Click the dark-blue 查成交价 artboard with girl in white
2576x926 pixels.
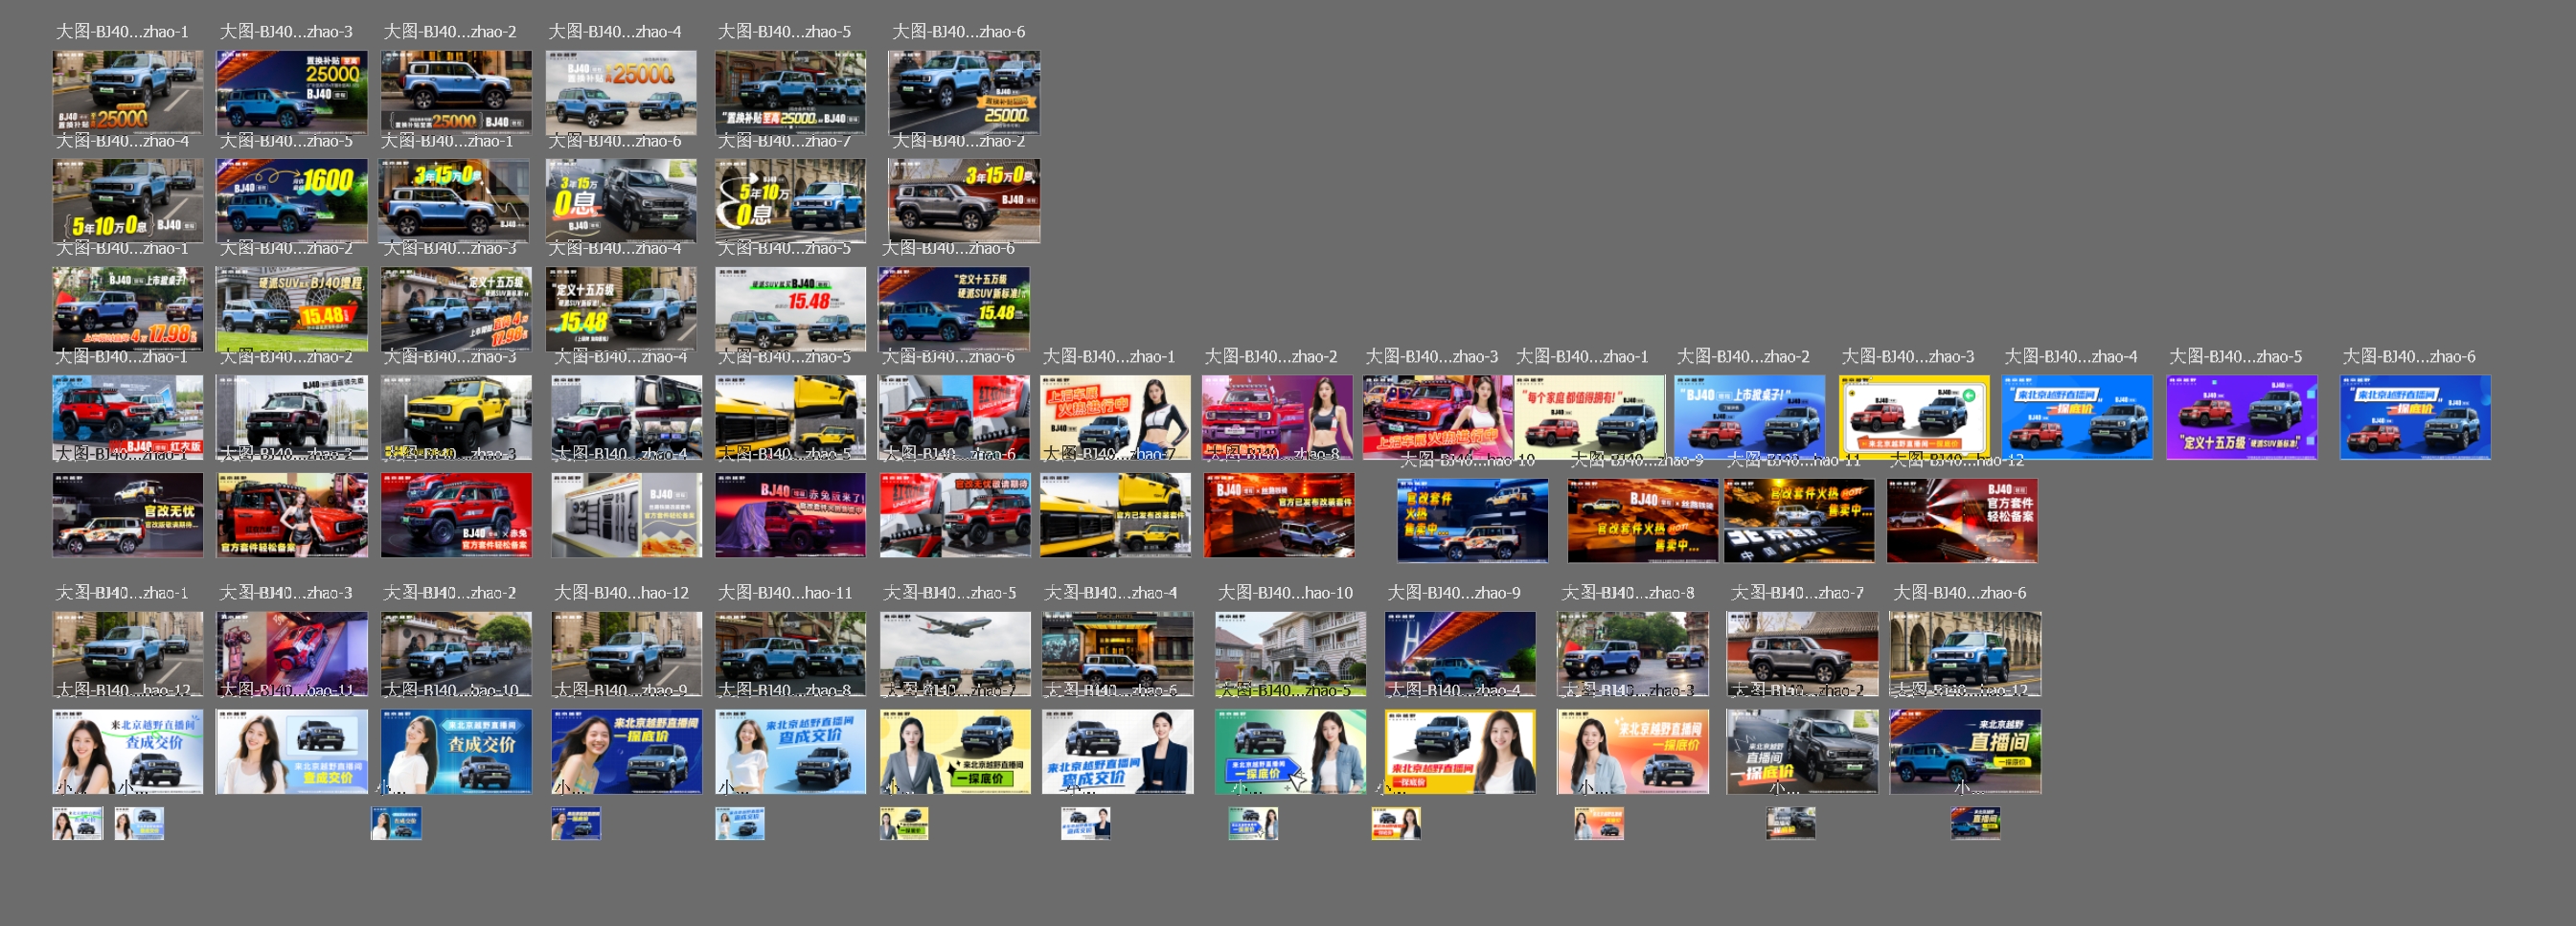coord(456,753)
